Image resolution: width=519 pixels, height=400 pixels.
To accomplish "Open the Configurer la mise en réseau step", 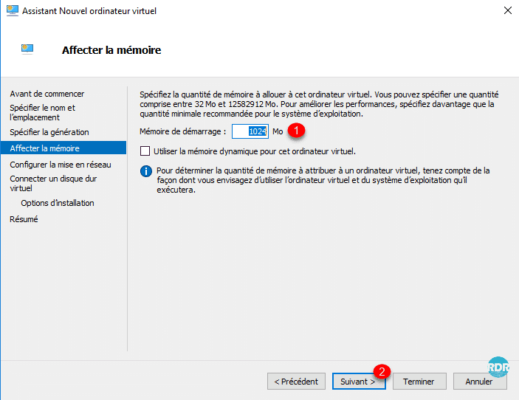I will tap(60, 165).
